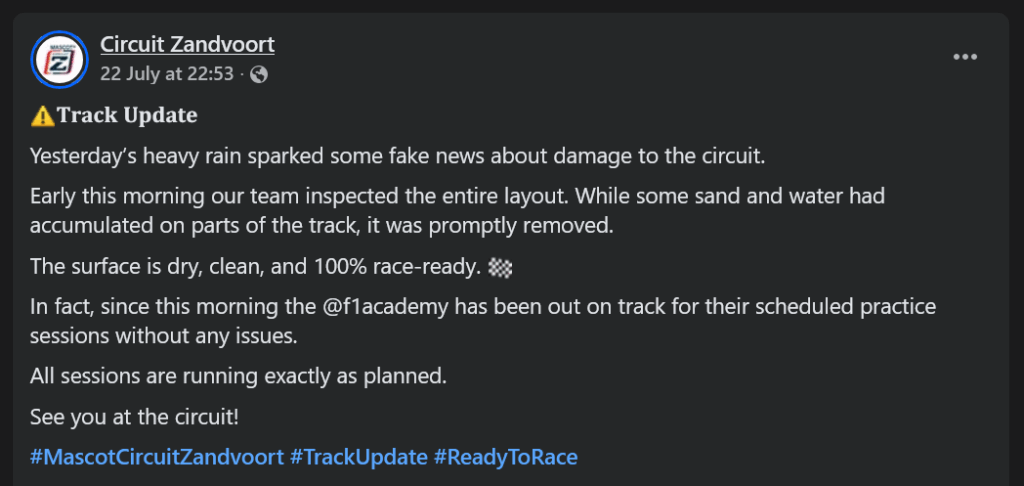Click the line The surface is dry, clean
The image size is (1024, 486).
coord(257,267)
